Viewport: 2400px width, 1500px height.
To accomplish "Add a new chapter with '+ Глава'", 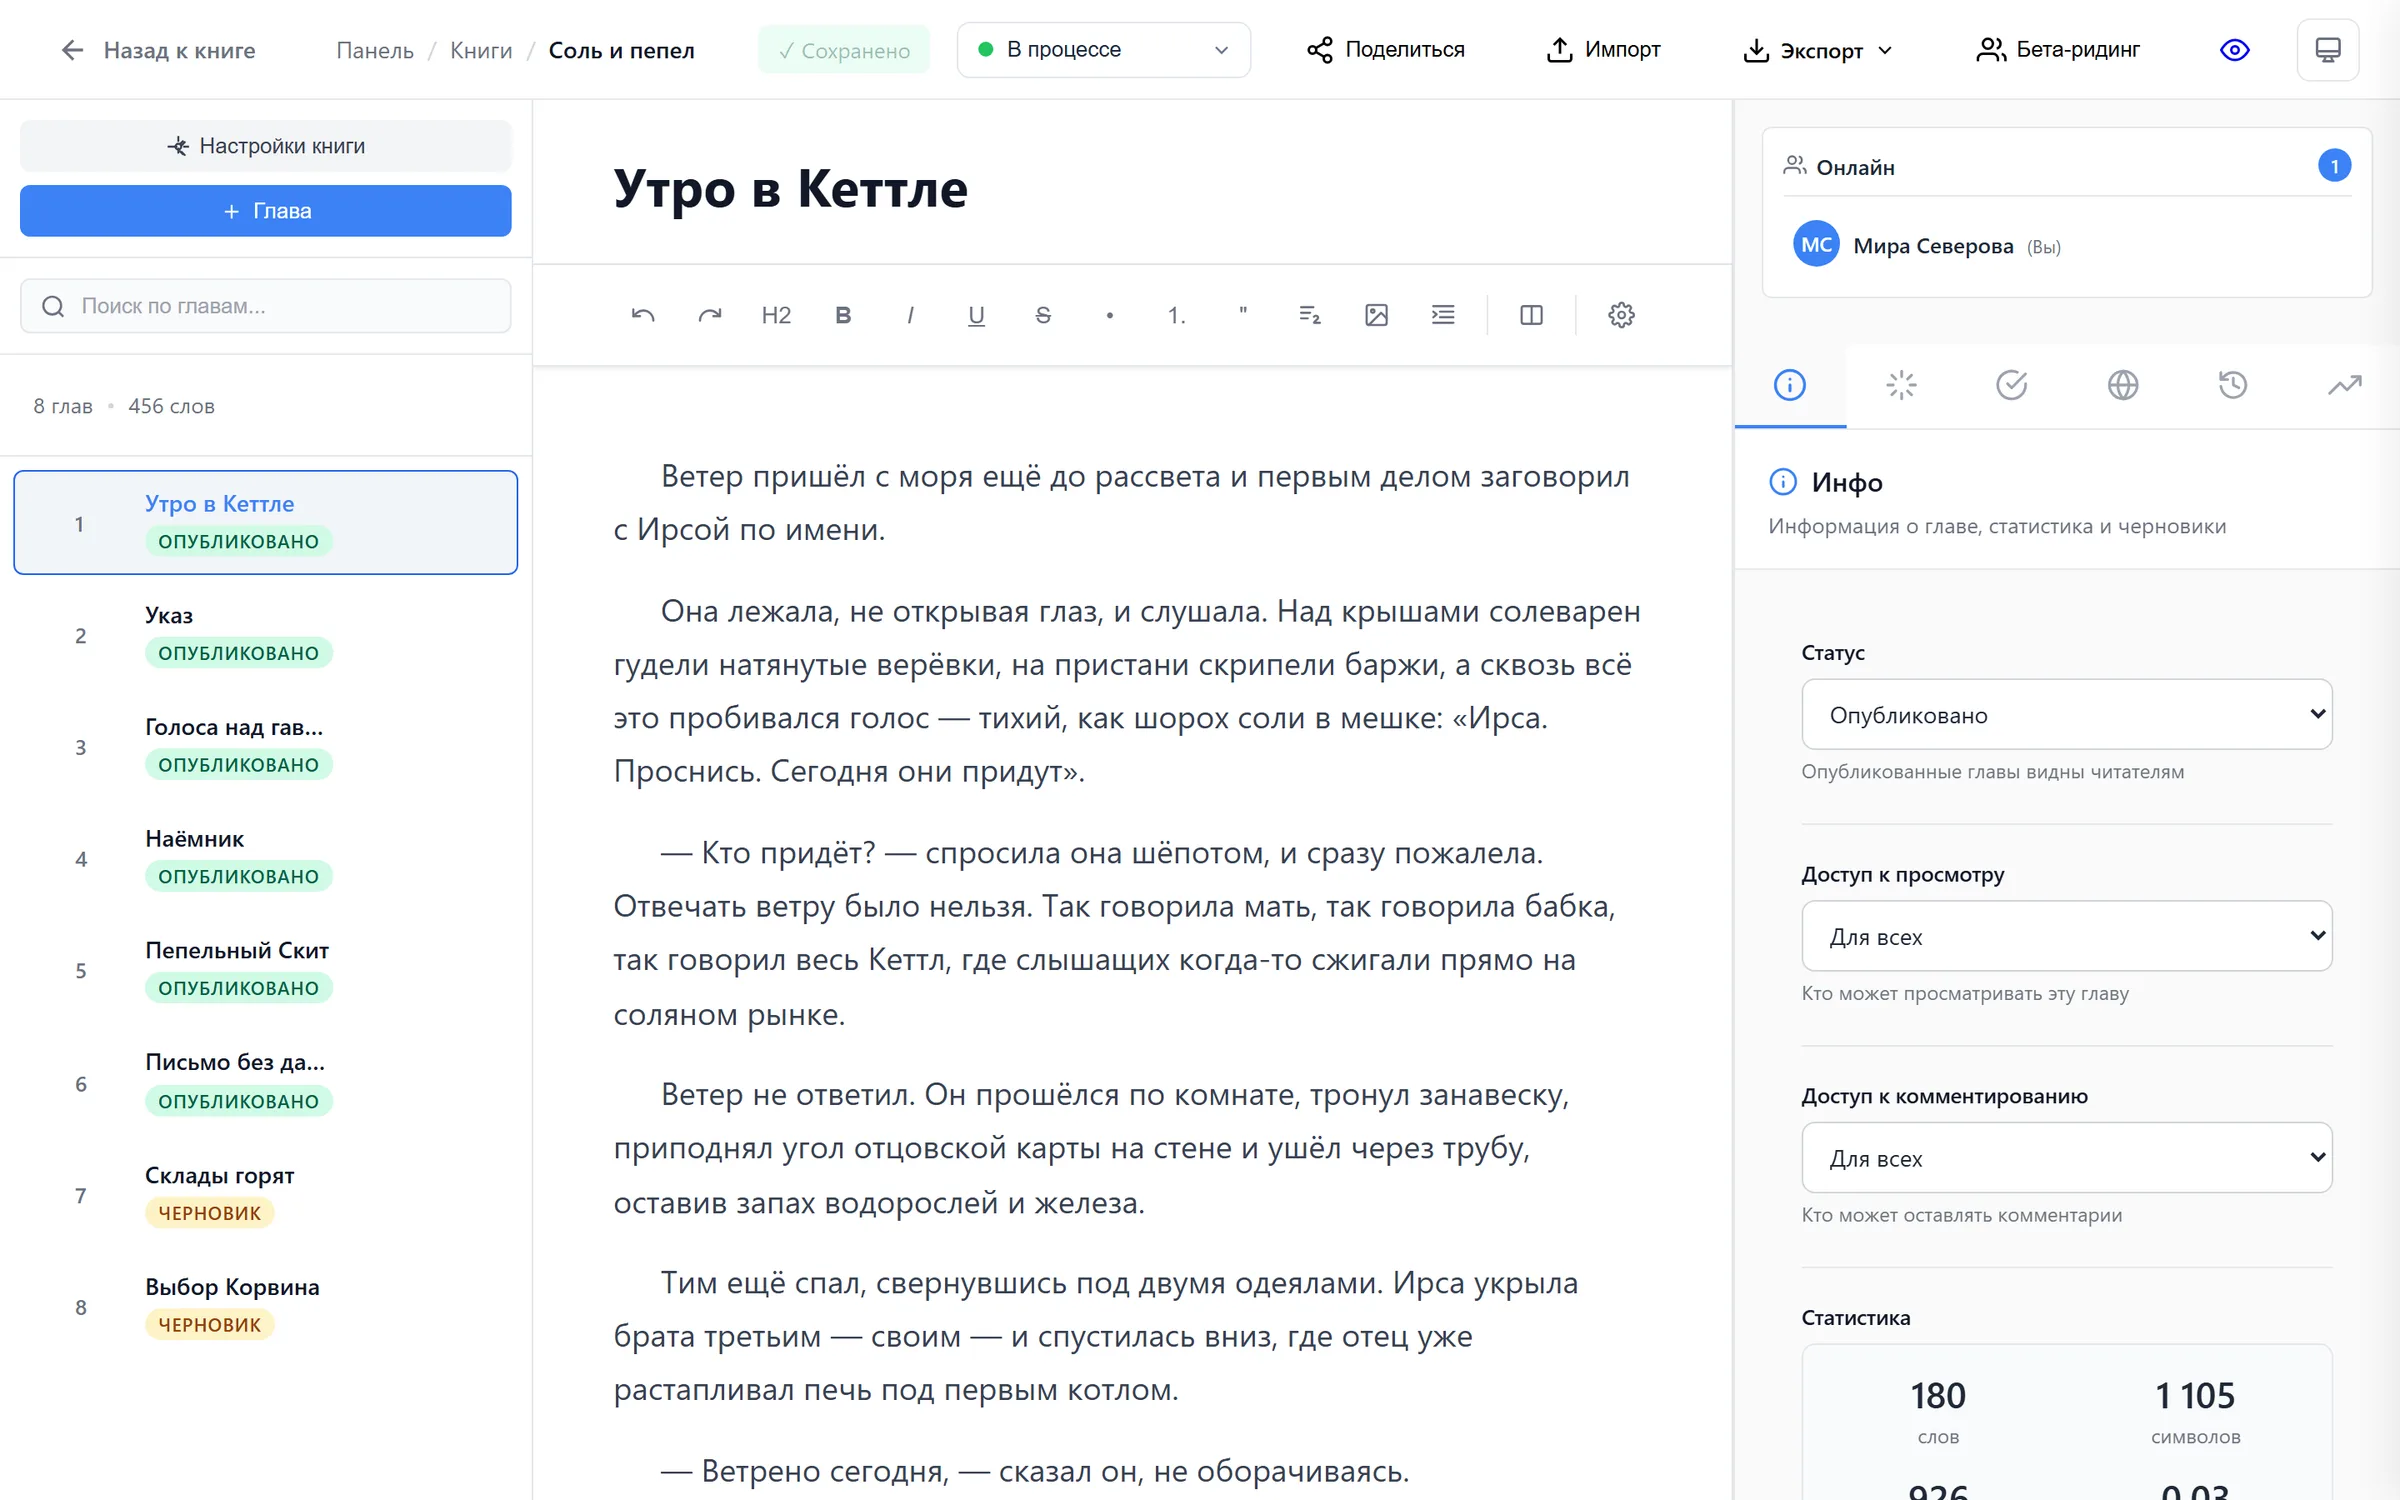I will 266,211.
